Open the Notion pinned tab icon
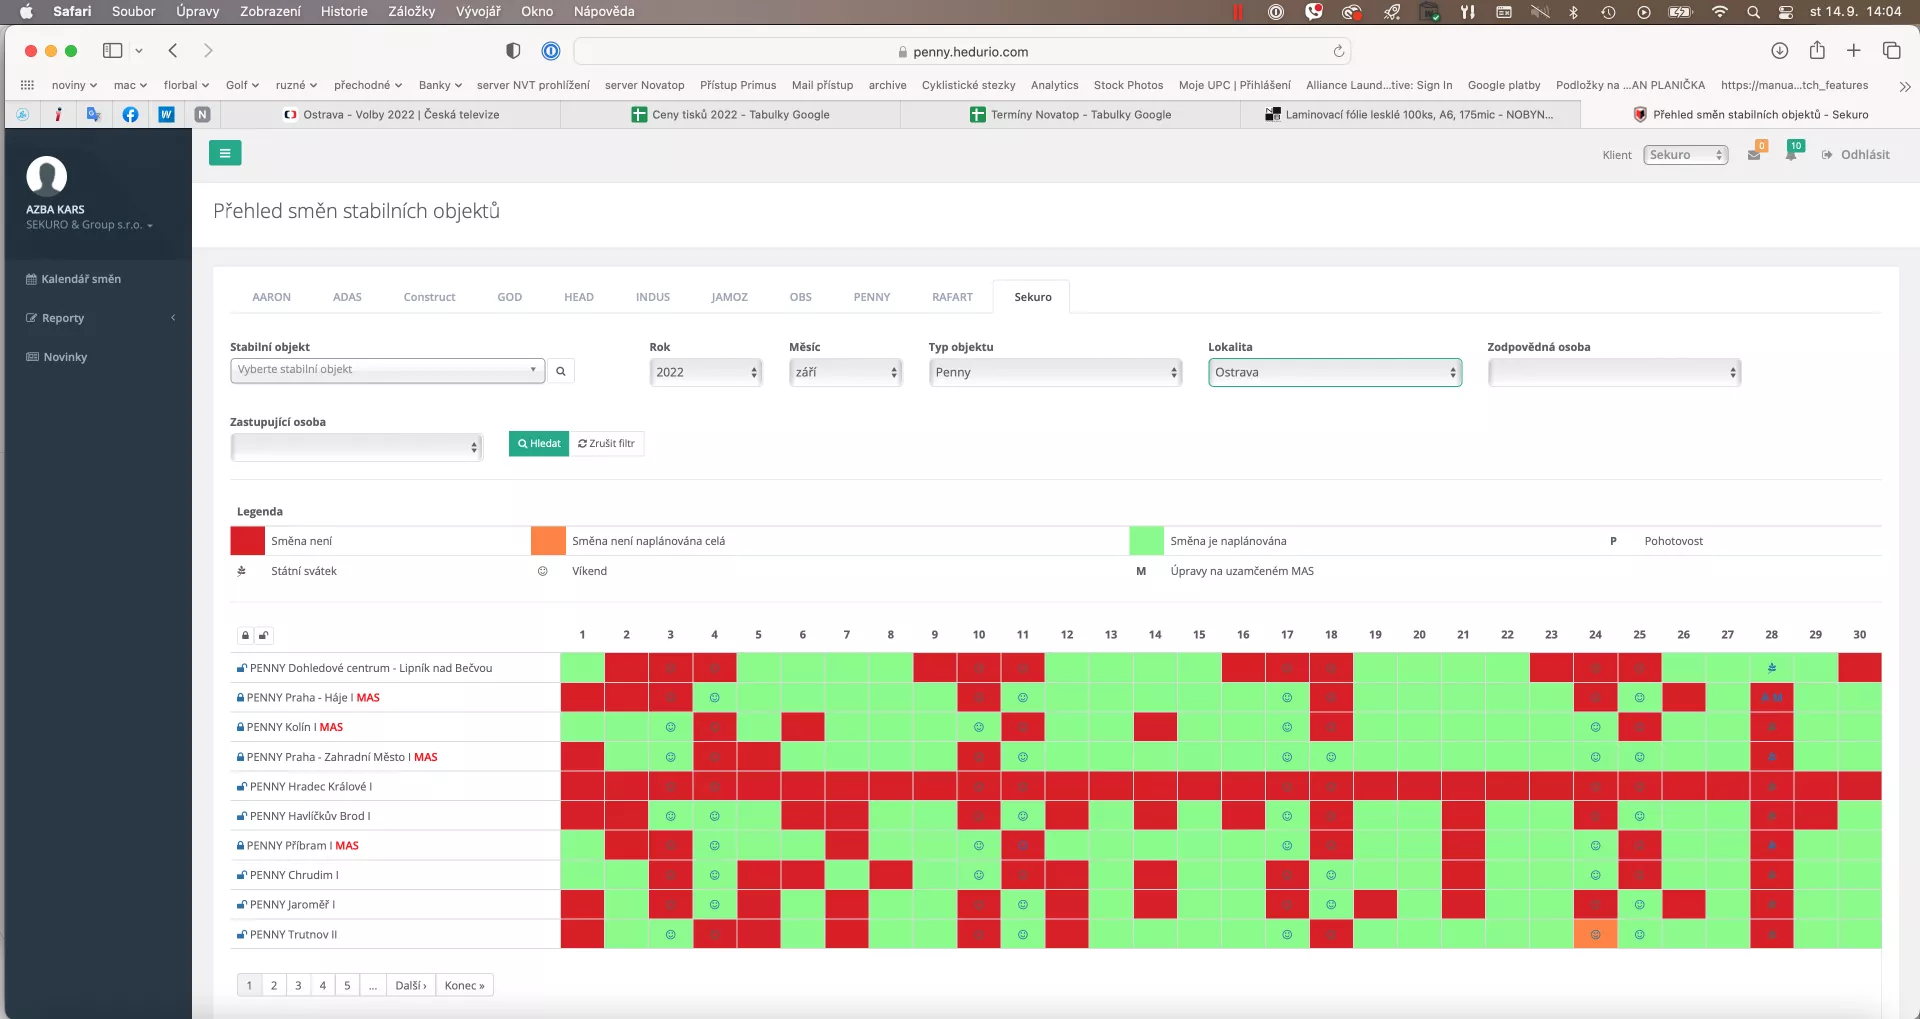This screenshot has width=1920, height=1019. pos(203,115)
